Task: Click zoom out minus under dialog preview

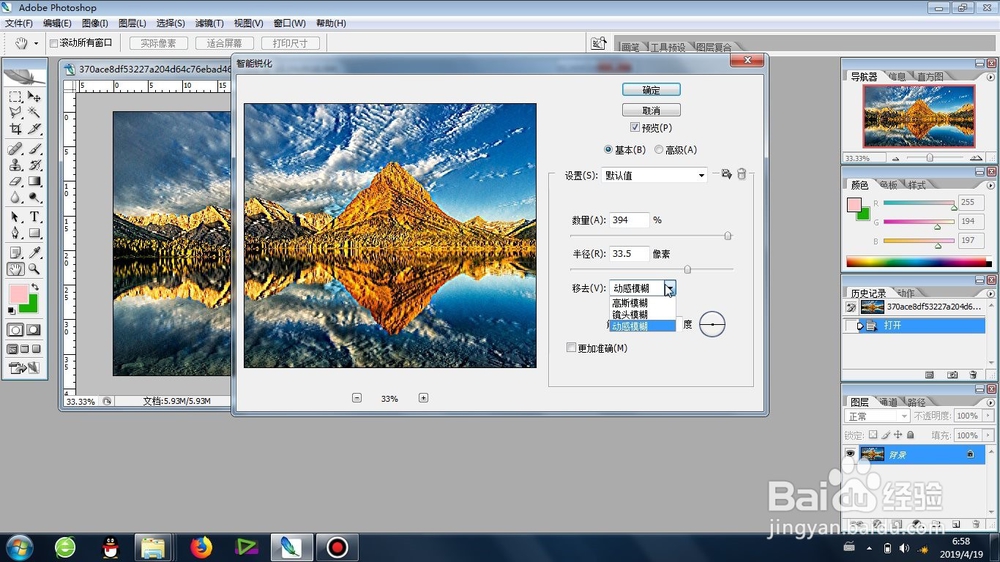Action: click(357, 398)
